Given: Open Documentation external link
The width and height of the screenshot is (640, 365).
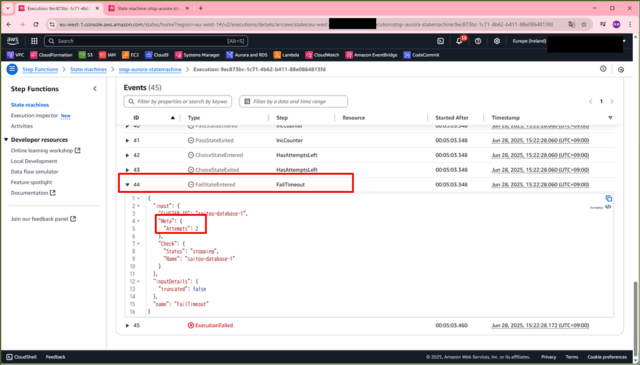Looking at the screenshot, I should (x=33, y=193).
